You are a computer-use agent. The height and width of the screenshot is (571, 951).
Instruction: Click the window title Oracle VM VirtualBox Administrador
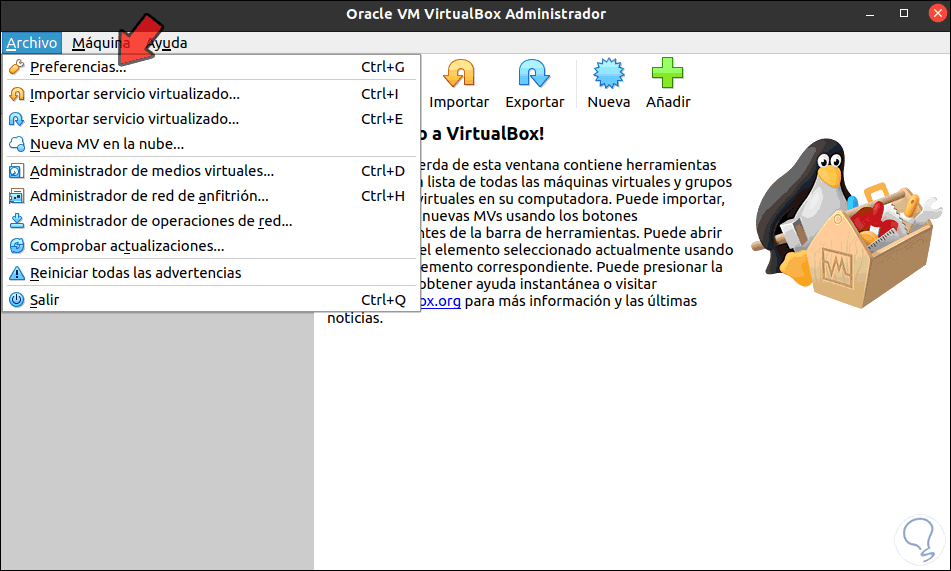tap(476, 14)
